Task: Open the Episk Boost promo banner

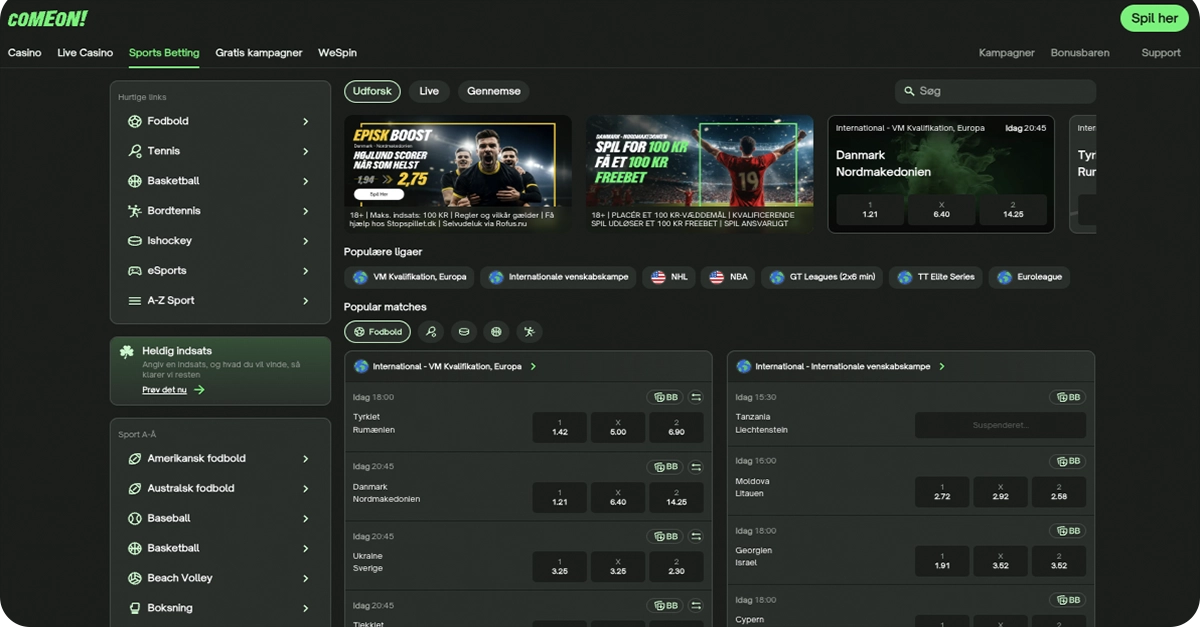Action: (458, 174)
